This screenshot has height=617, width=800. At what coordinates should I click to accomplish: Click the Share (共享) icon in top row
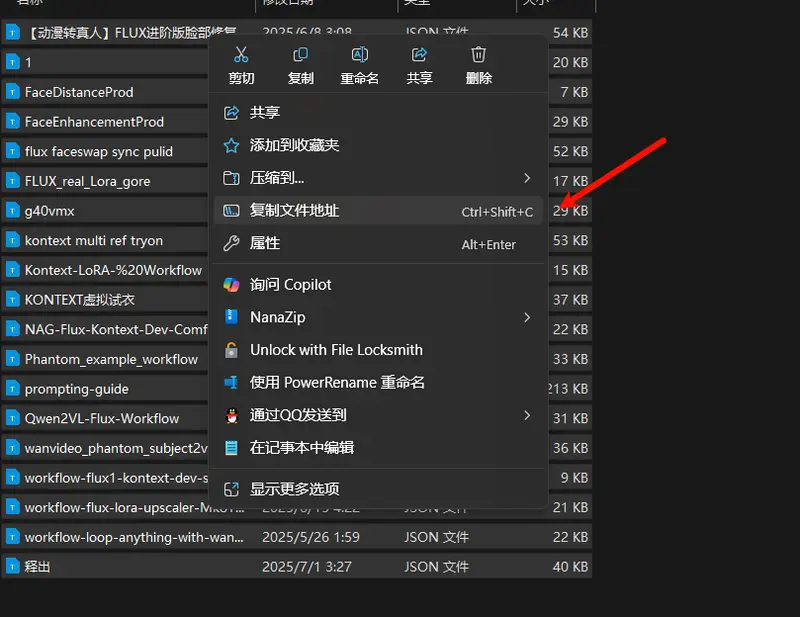[419, 54]
